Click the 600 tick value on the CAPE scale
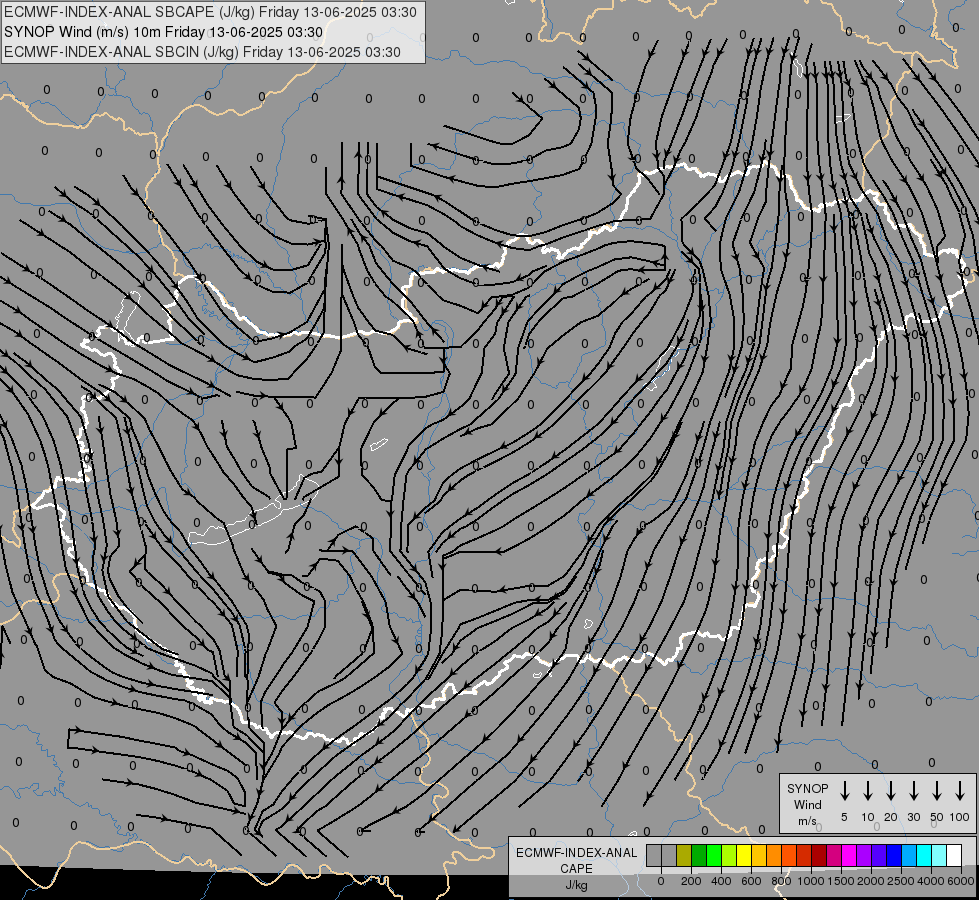The height and width of the screenshot is (900, 979). [751, 881]
